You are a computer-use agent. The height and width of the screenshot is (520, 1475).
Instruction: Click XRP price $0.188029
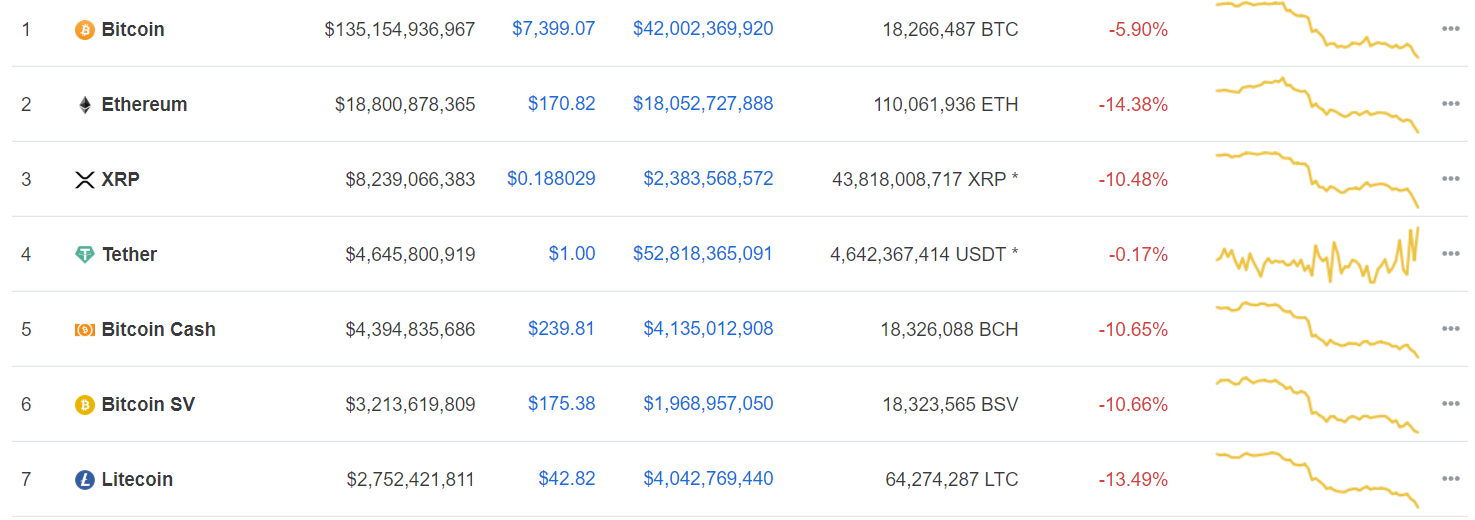click(x=551, y=179)
